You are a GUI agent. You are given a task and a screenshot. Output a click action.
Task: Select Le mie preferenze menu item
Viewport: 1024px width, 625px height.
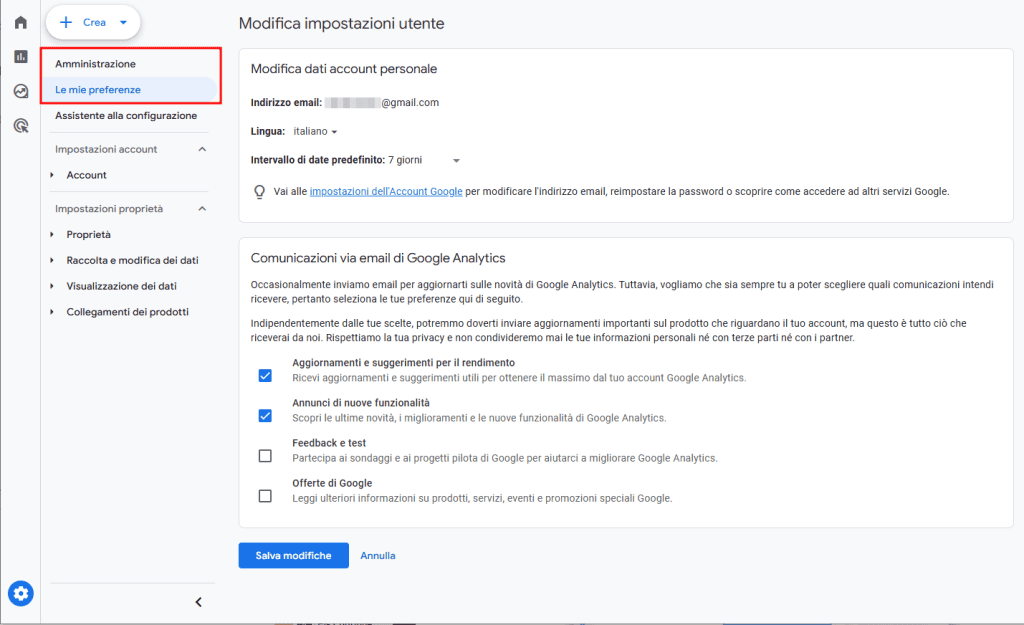click(131, 89)
